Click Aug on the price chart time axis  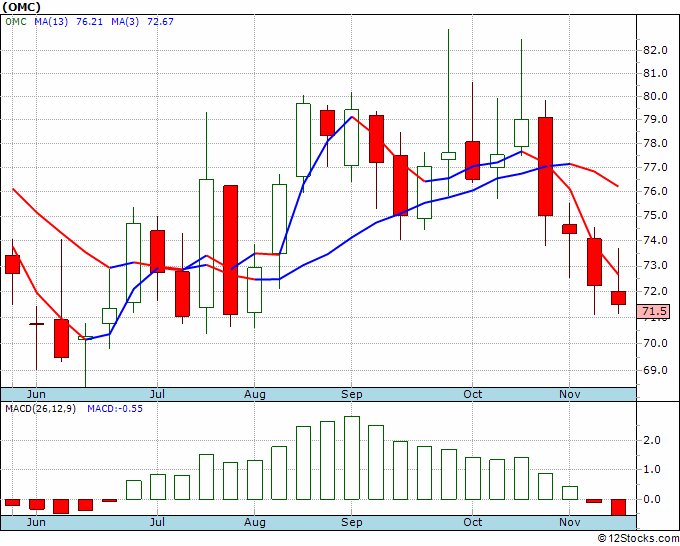click(255, 394)
